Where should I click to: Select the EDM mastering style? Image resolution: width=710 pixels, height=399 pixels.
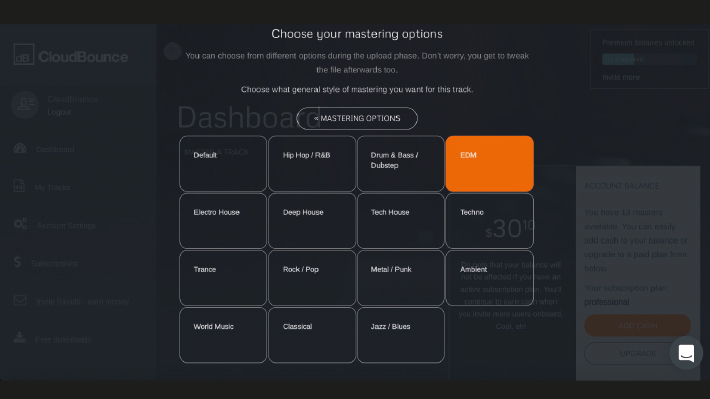pos(489,163)
